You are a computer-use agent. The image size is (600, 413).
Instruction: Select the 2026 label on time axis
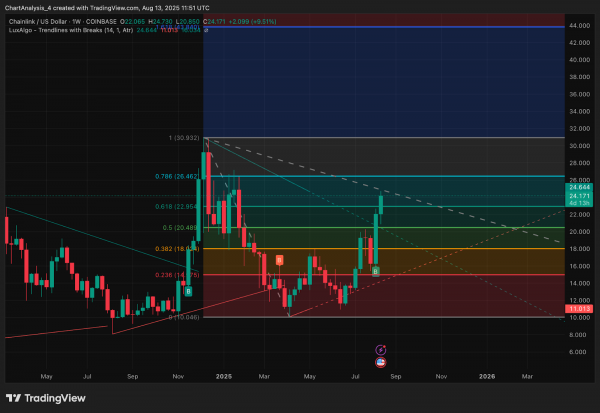[487, 377]
